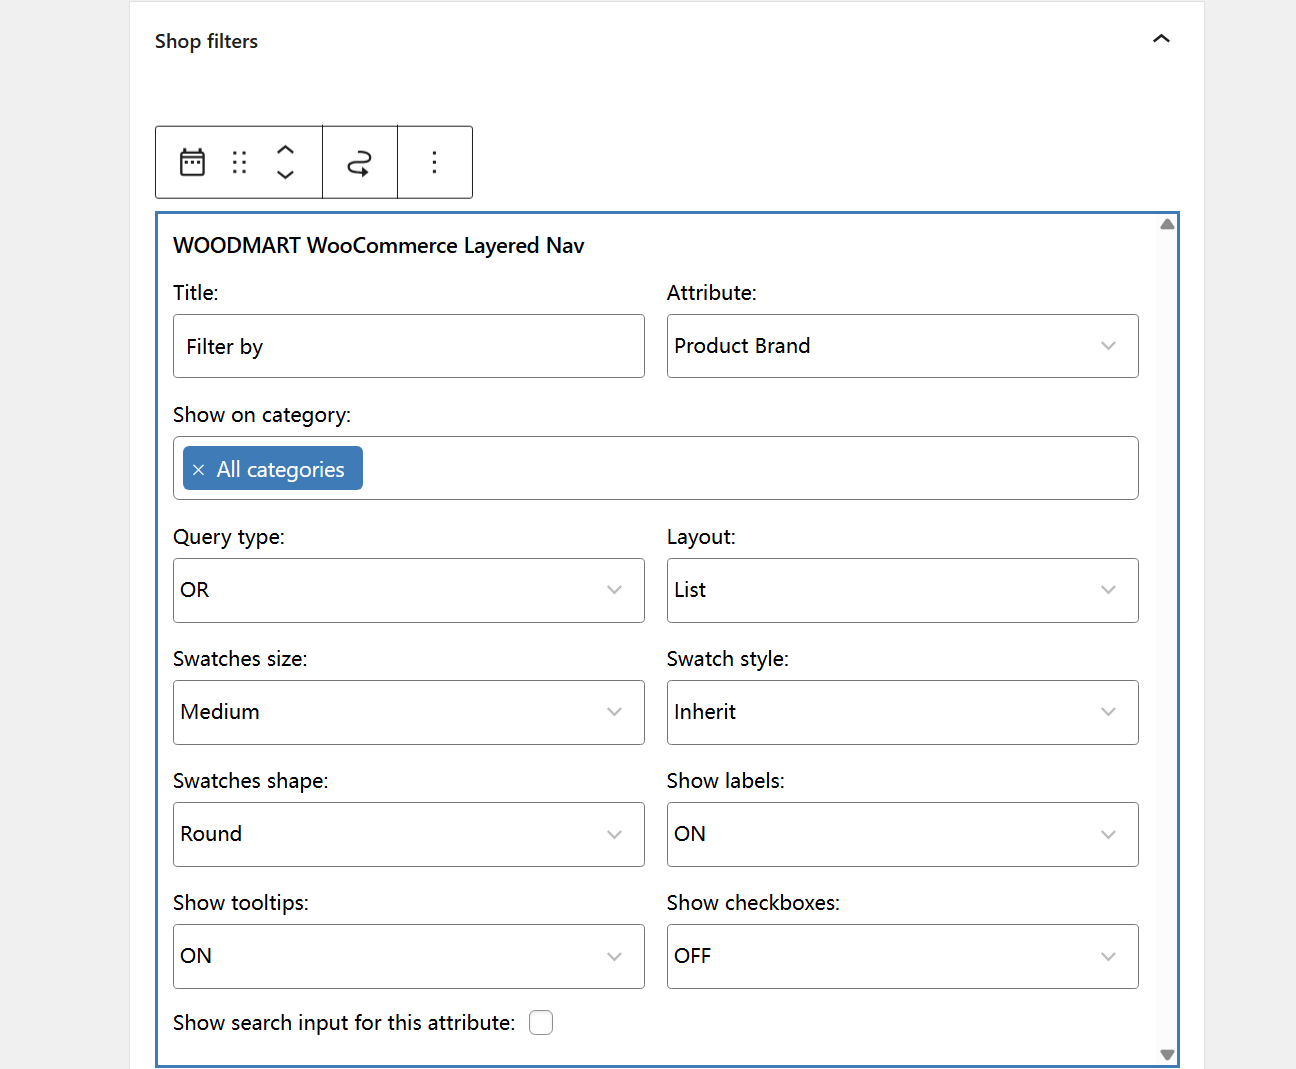Change the Swatches size dropdown

(408, 712)
